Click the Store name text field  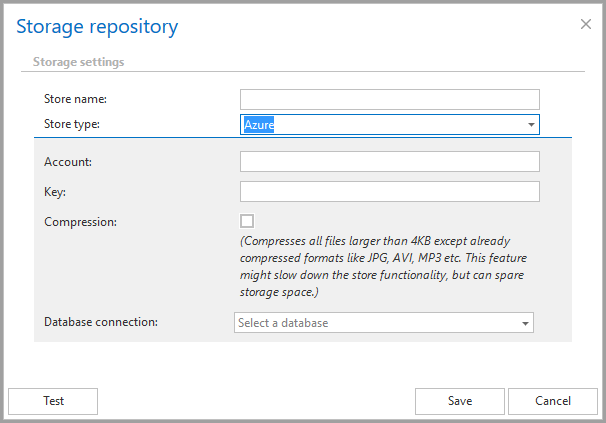pyautogui.click(x=389, y=99)
